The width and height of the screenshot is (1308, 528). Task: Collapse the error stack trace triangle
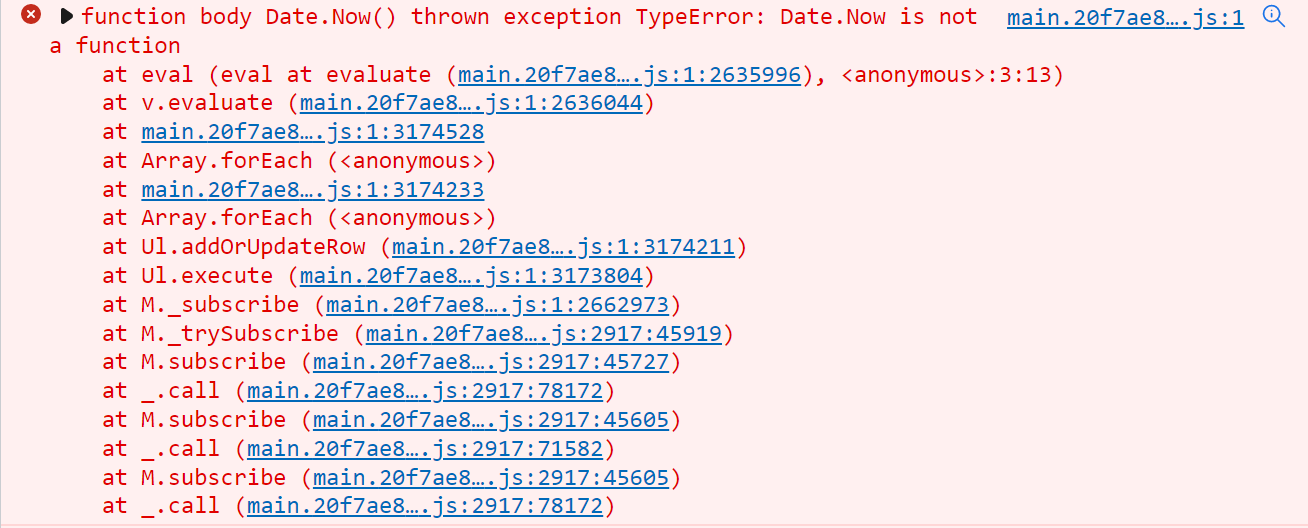coord(66,16)
